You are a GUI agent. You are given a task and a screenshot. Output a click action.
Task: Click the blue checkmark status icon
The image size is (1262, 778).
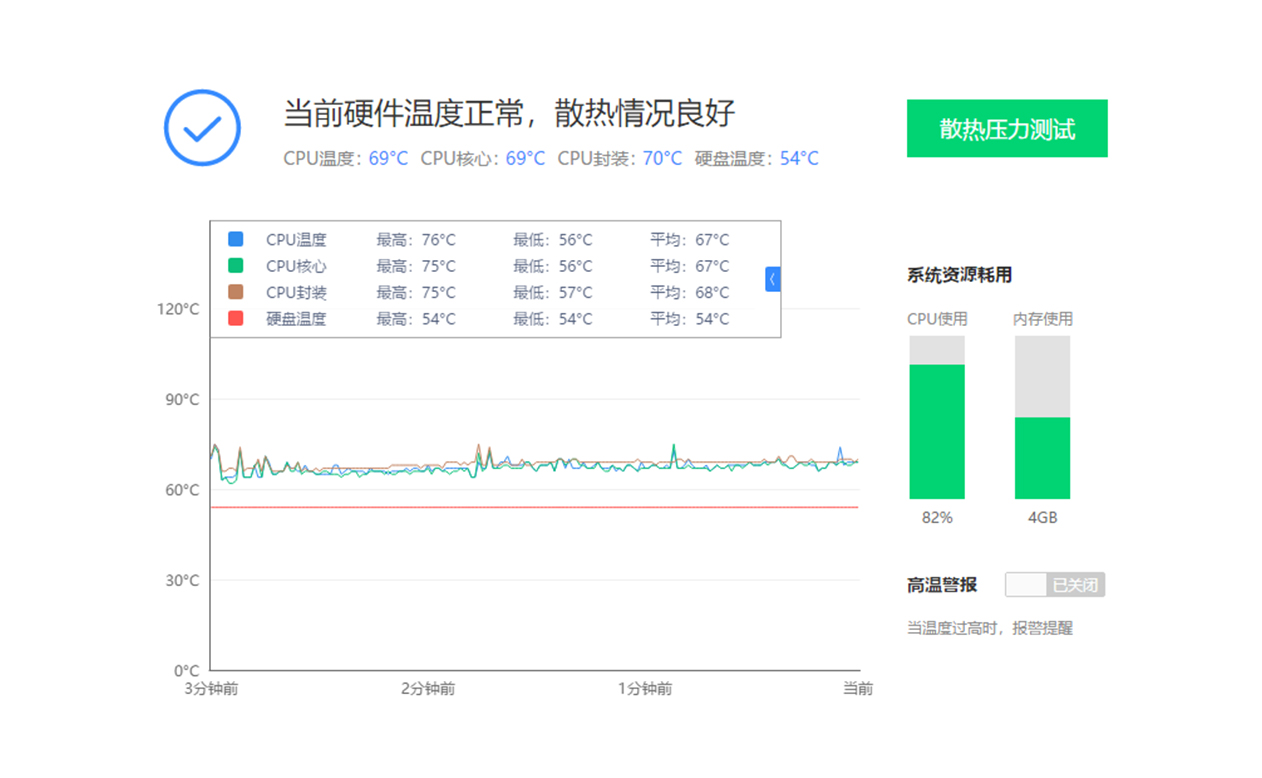pos(202,128)
